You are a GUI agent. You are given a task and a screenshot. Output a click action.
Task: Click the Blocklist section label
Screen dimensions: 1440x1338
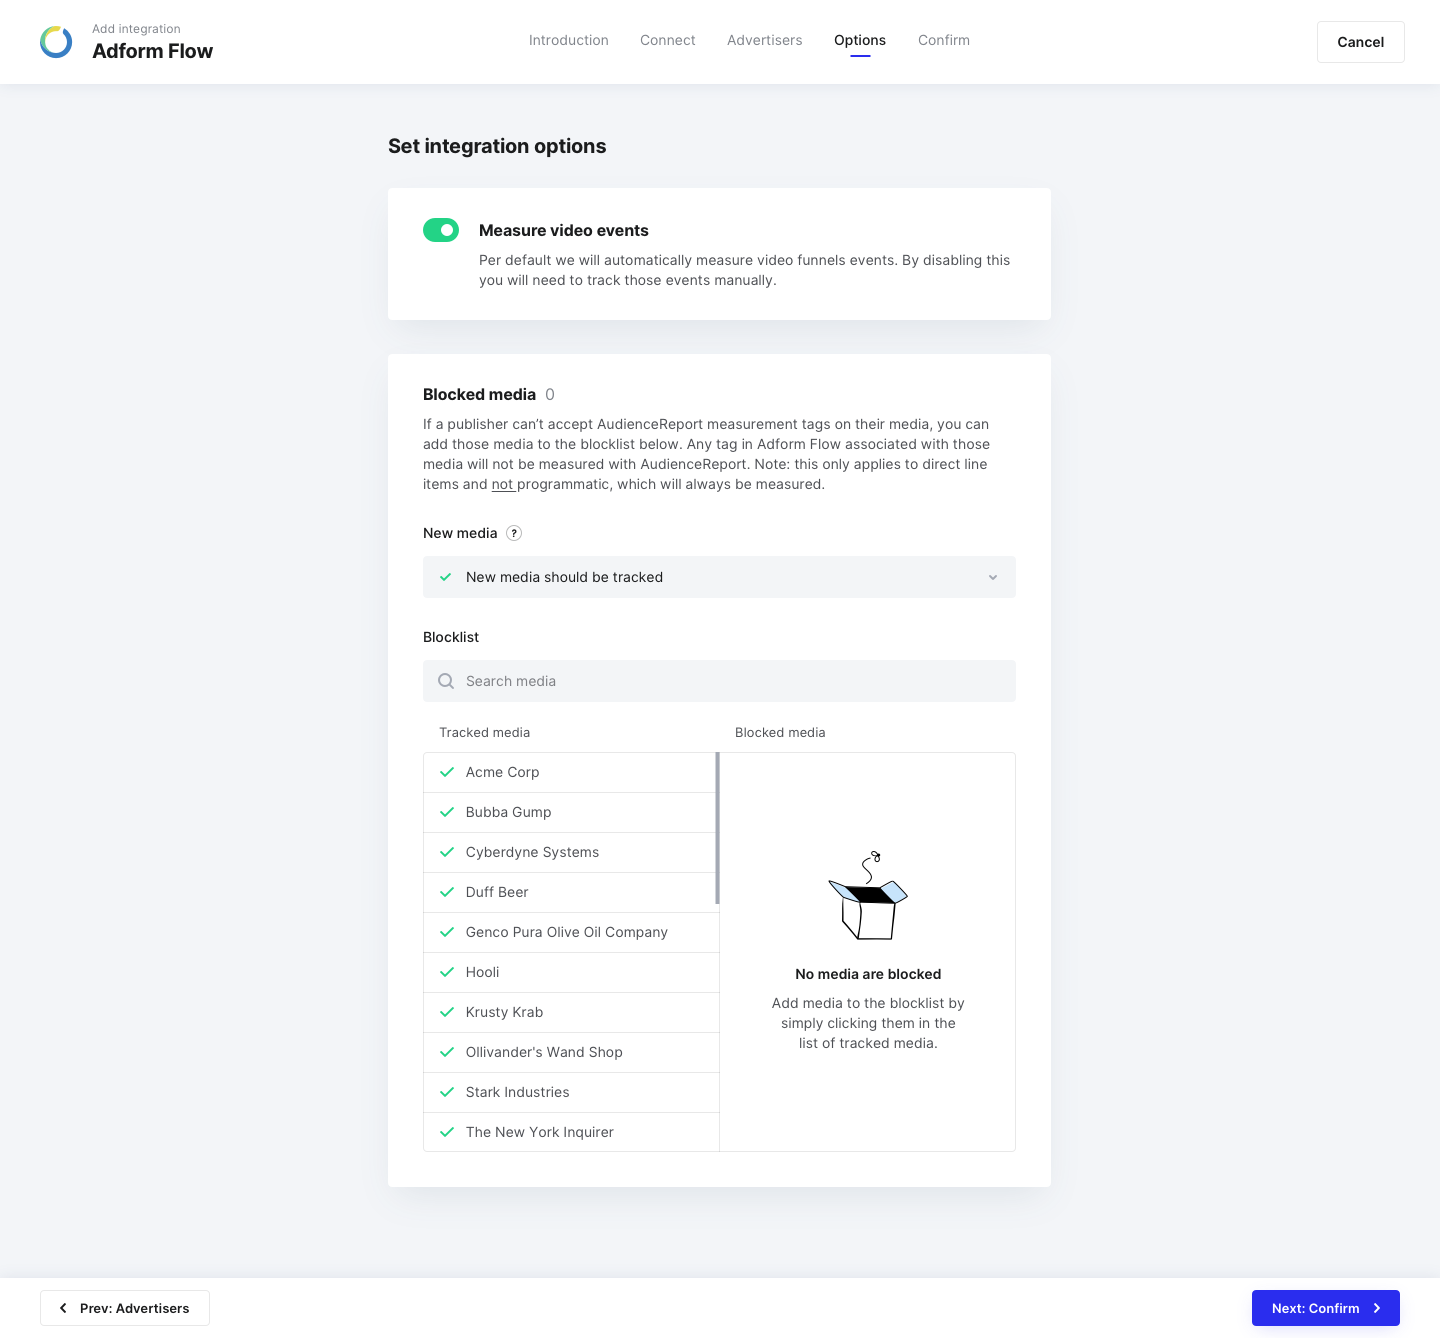click(451, 637)
